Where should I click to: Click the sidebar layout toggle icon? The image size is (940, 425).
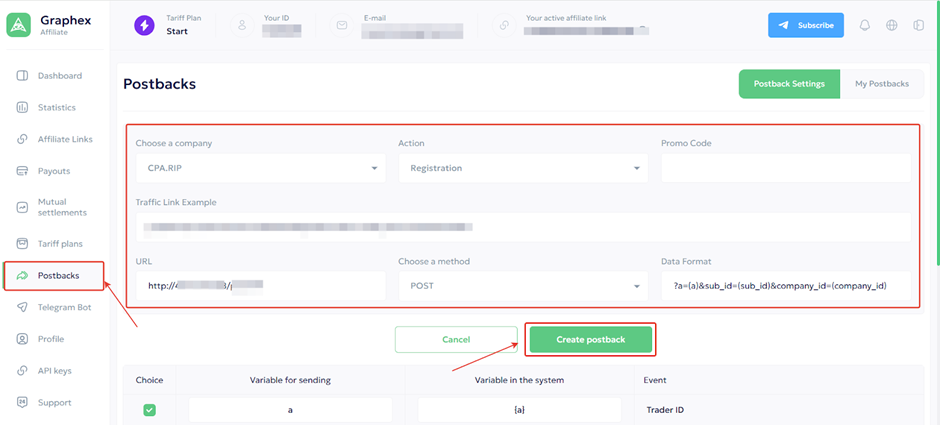click(918, 25)
